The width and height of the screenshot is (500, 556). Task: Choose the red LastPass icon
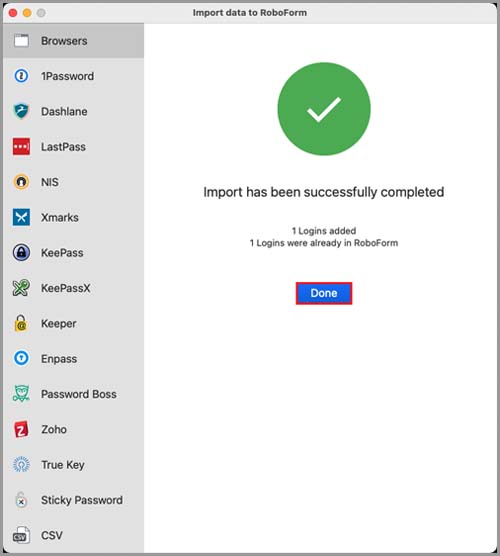click(21, 146)
